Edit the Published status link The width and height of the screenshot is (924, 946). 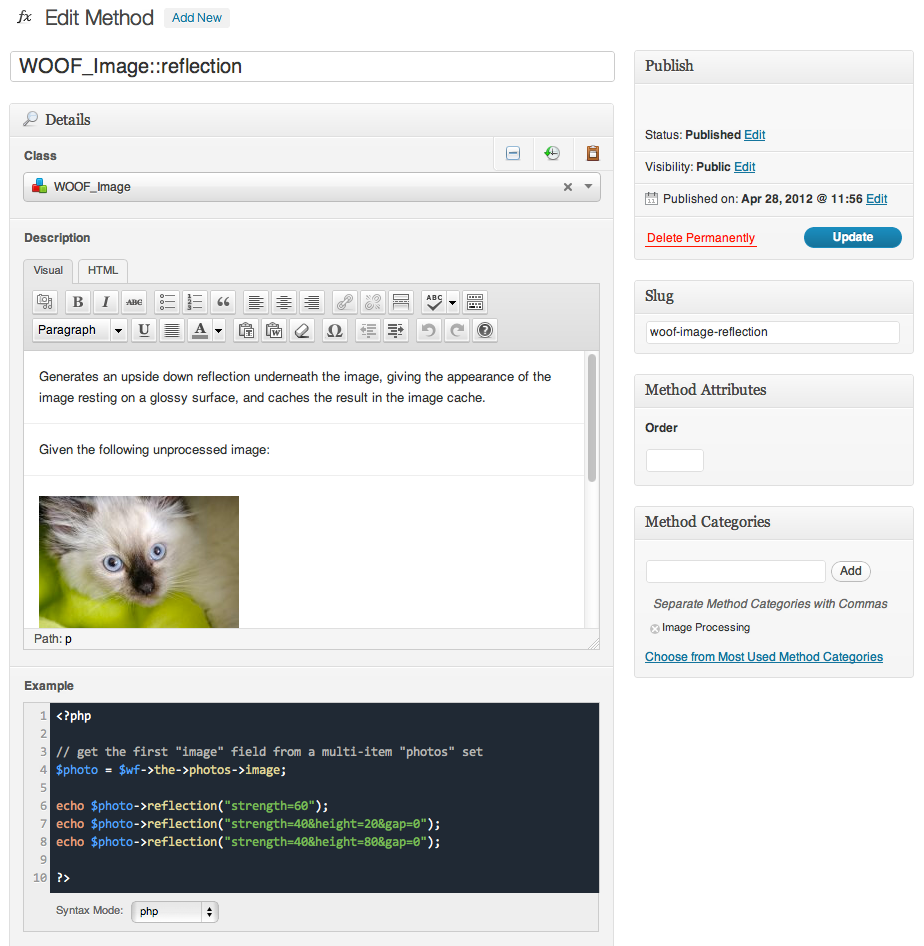click(754, 135)
